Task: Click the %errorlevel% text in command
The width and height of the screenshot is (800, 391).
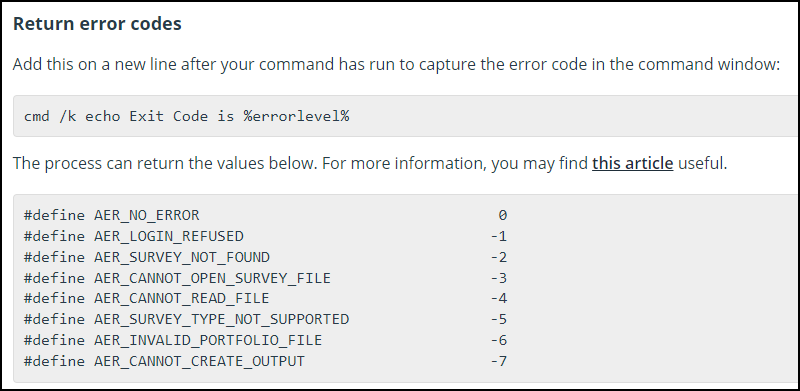Action: tap(296, 116)
